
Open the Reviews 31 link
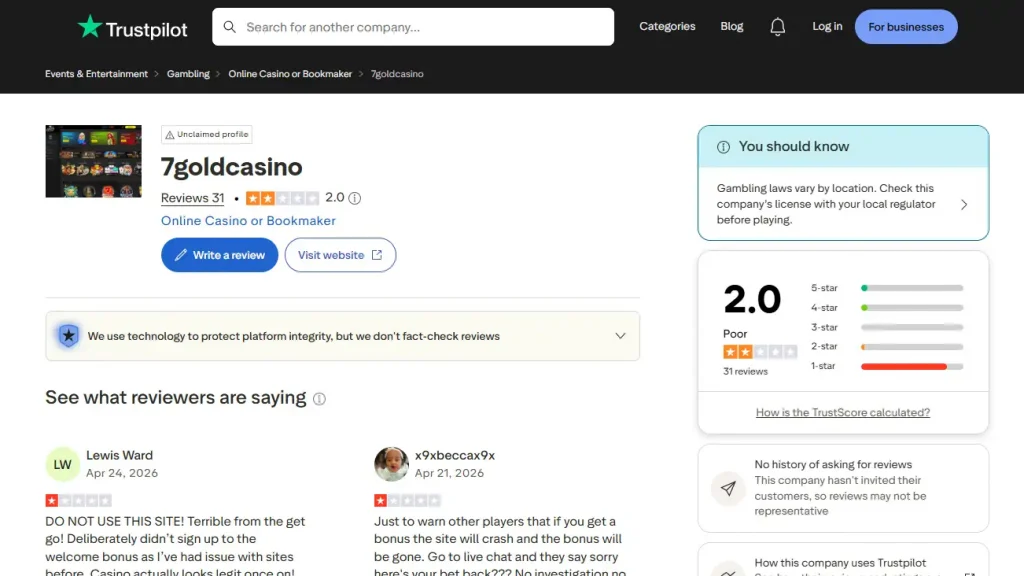point(193,198)
